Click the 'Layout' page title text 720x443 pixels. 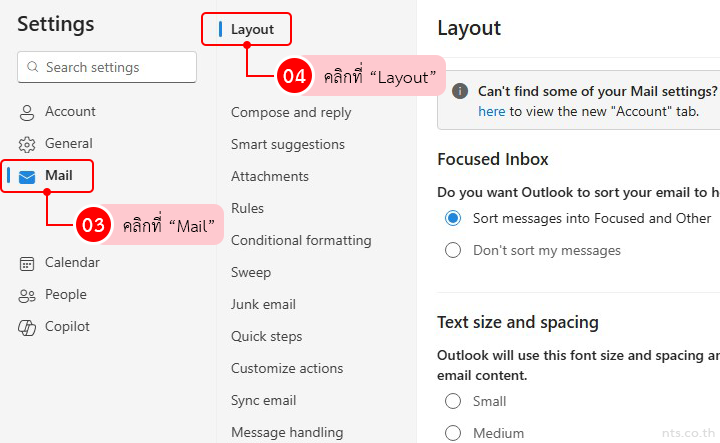pos(469,28)
